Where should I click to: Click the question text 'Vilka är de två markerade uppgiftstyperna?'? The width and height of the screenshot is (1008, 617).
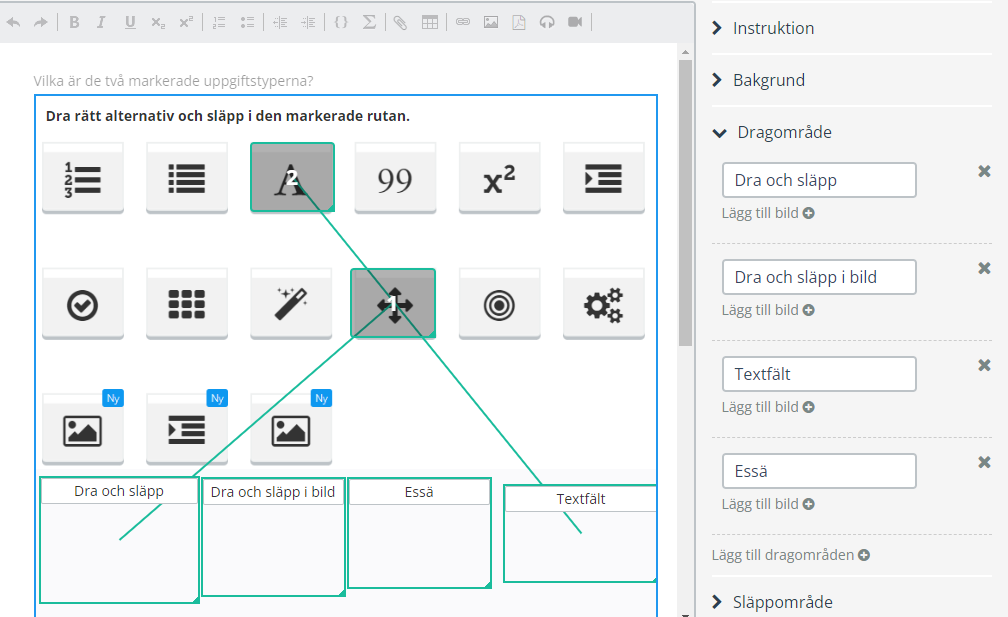pyautogui.click(x=174, y=81)
